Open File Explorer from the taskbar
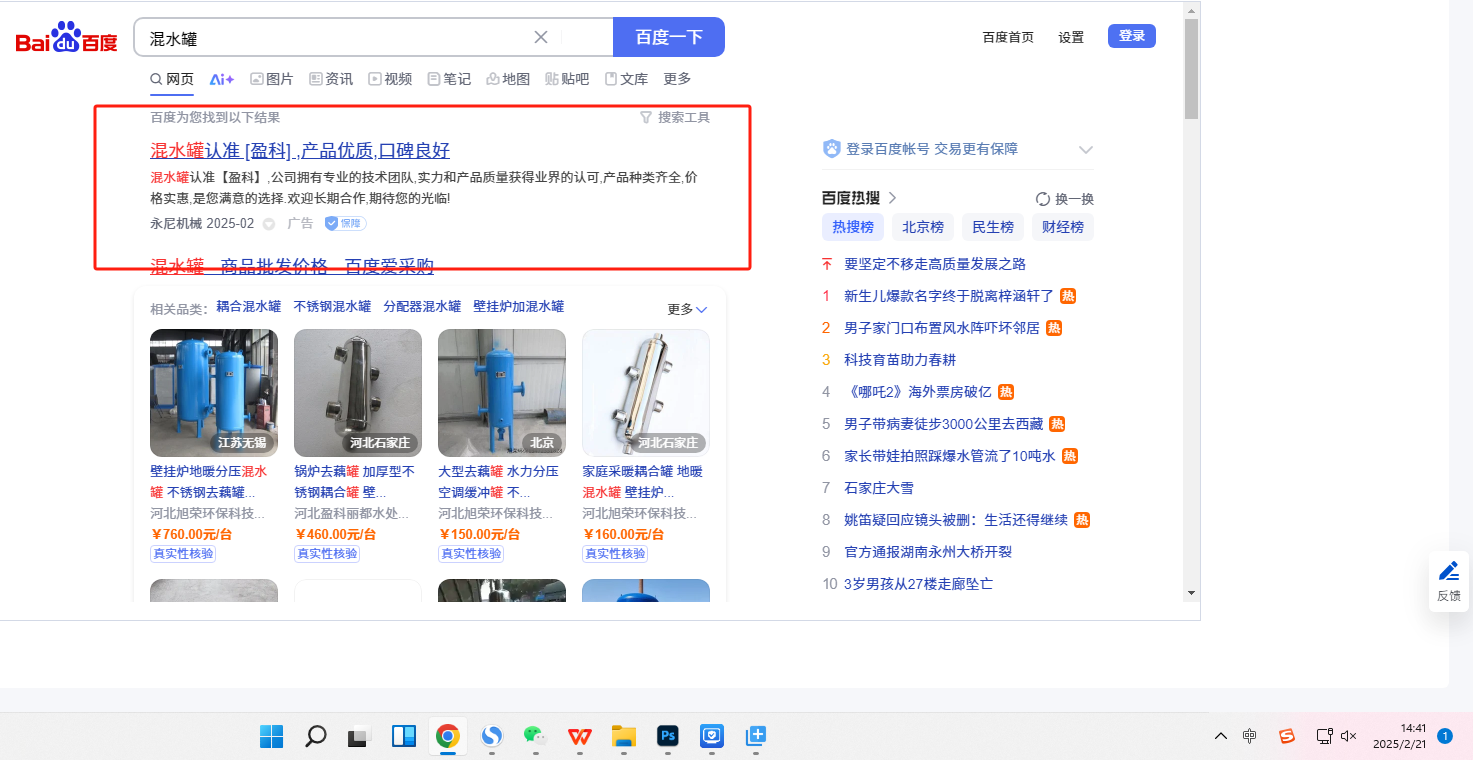The image size is (1473, 760). pos(624,737)
